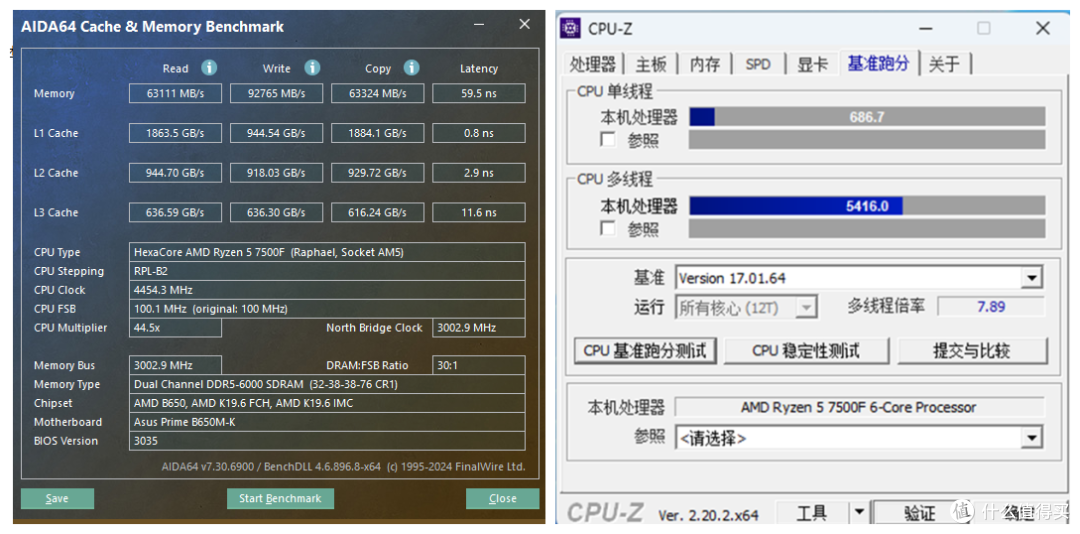This screenshot has height=534, width=1080.
Task: Toggle the single-thread 参照 checkbox
Action: click(608, 139)
